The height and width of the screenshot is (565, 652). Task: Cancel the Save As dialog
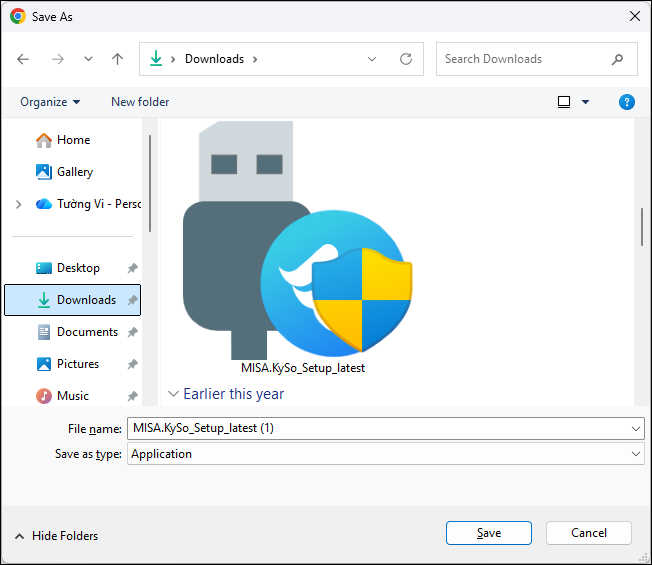[589, 533]
